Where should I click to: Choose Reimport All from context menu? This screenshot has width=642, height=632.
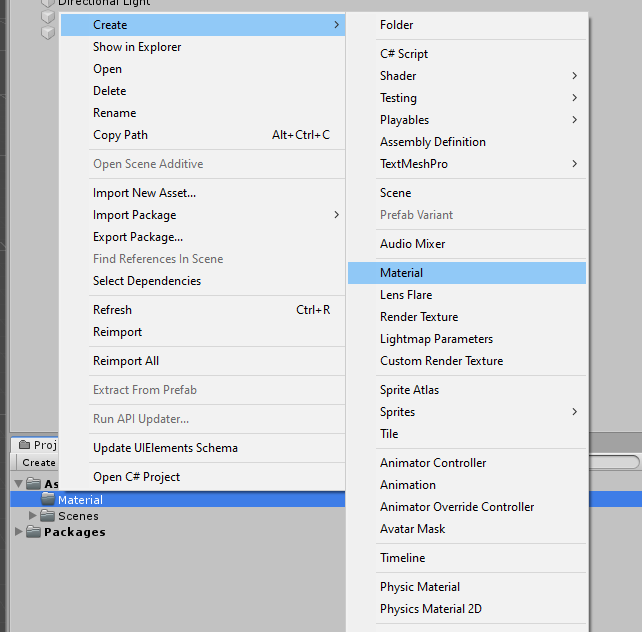[126, 361]
